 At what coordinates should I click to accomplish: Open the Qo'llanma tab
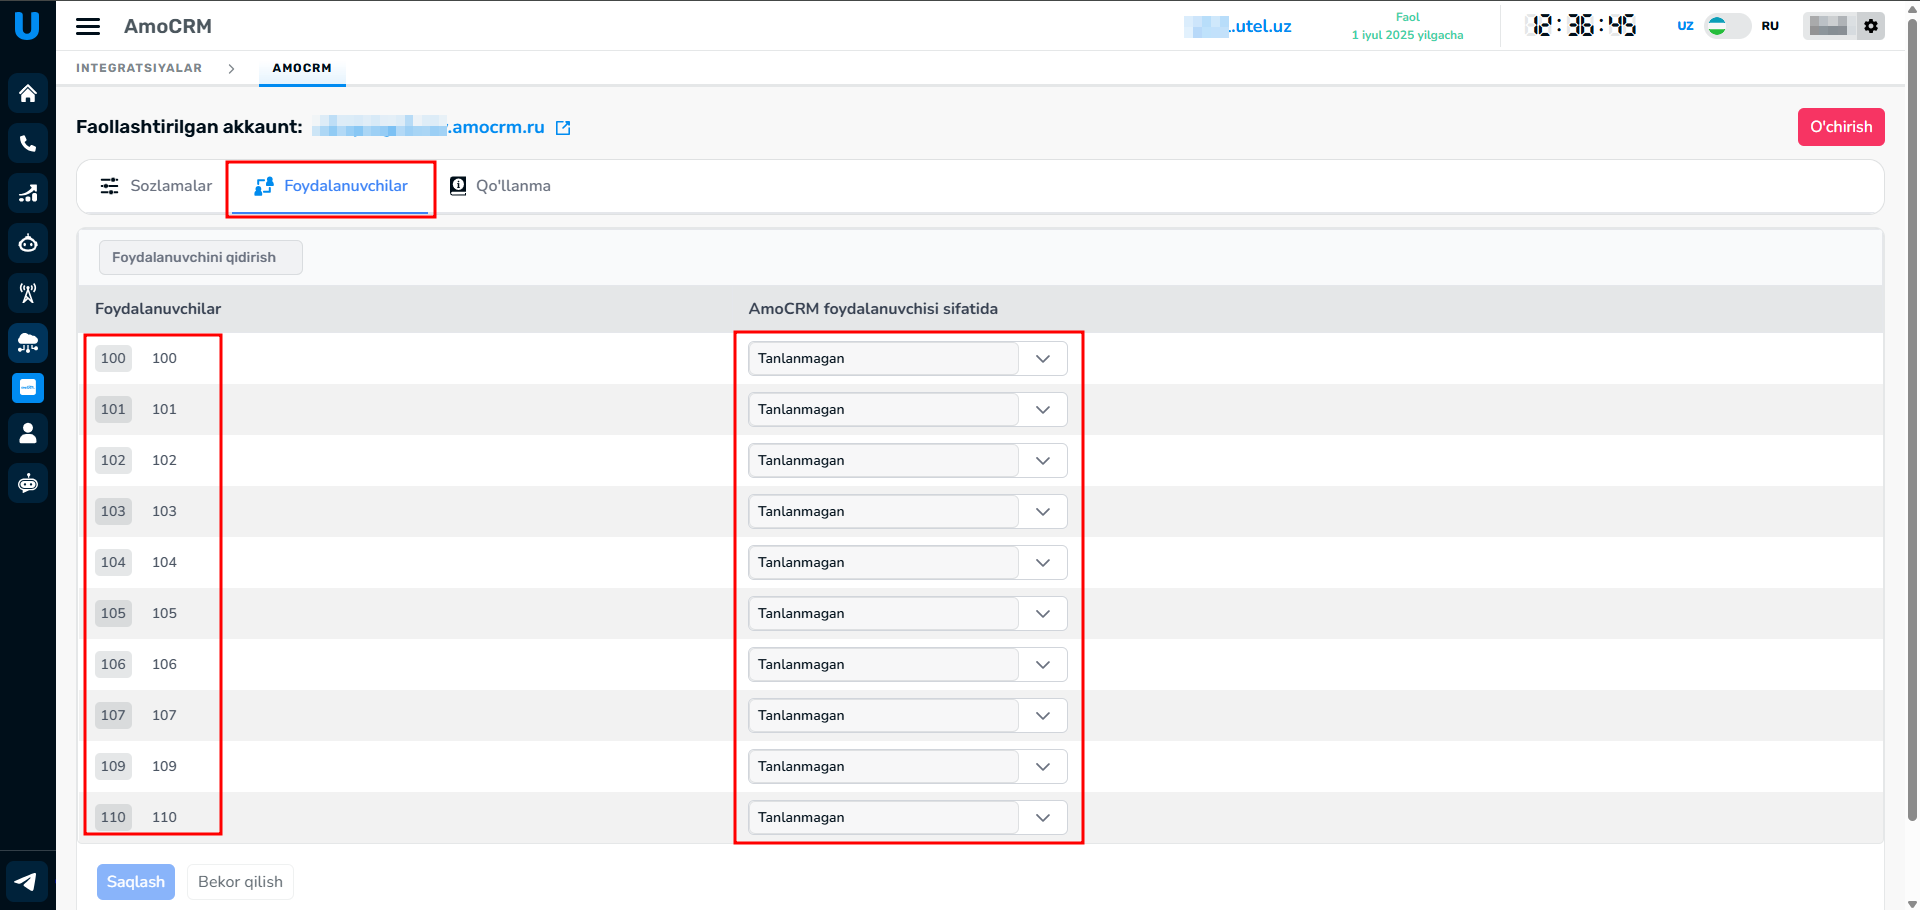pyautogui.click(x=500, y=186)
